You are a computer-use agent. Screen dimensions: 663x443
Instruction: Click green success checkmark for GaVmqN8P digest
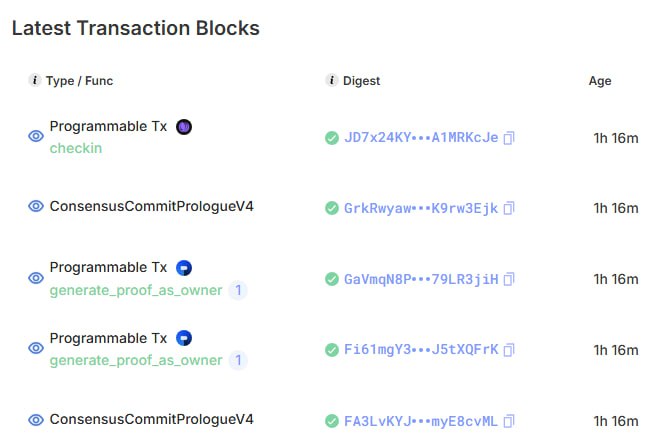pos(332,279)
